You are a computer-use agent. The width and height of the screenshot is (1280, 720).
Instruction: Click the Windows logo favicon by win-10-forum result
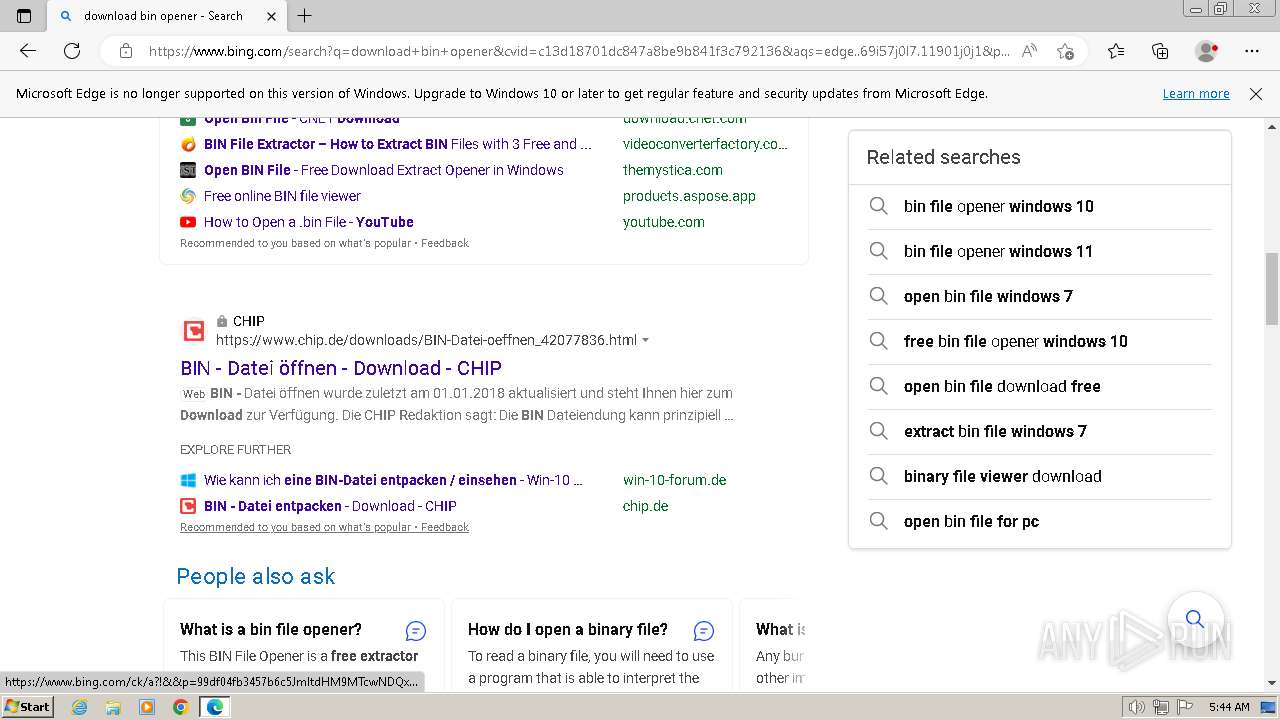click(x=188, y=480)
